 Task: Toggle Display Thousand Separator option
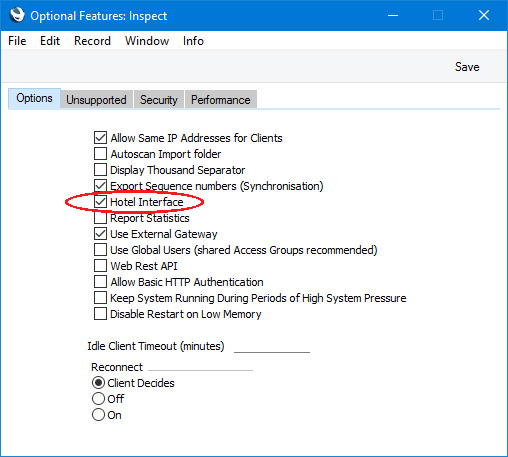pos(100,170)
